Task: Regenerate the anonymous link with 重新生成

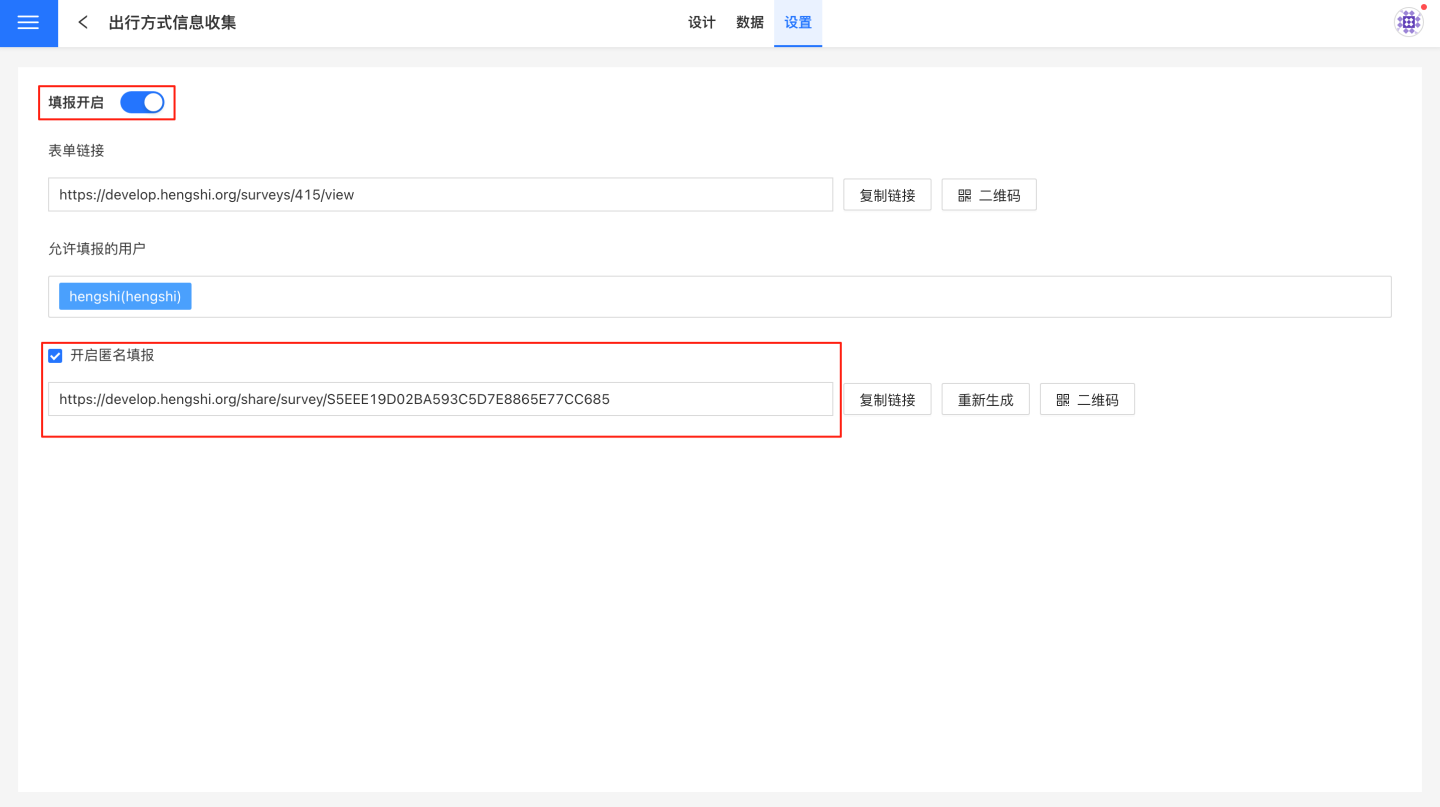Action: (985, 400)
